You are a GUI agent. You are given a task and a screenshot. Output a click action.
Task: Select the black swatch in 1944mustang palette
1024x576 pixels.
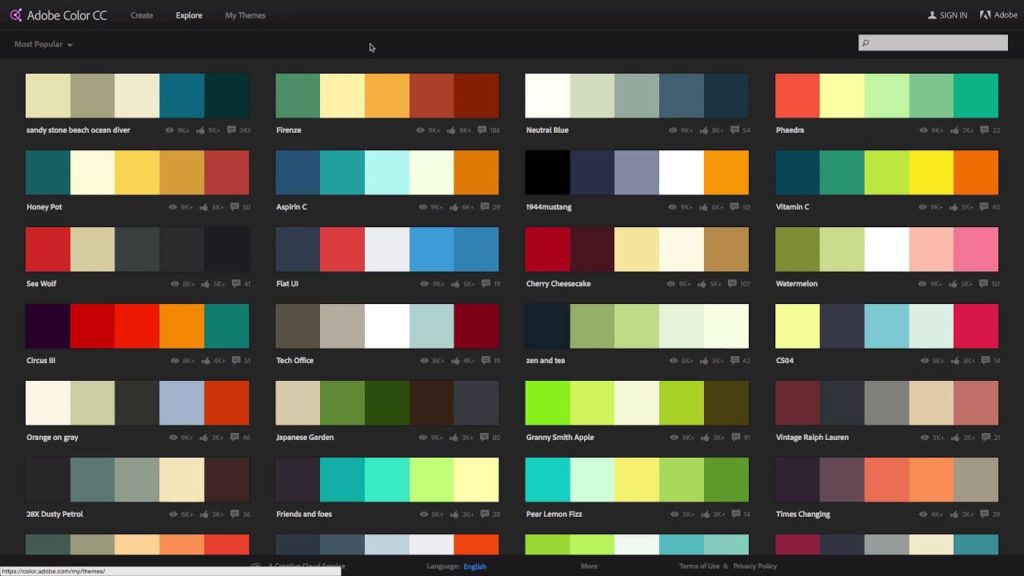click(547, 172)
